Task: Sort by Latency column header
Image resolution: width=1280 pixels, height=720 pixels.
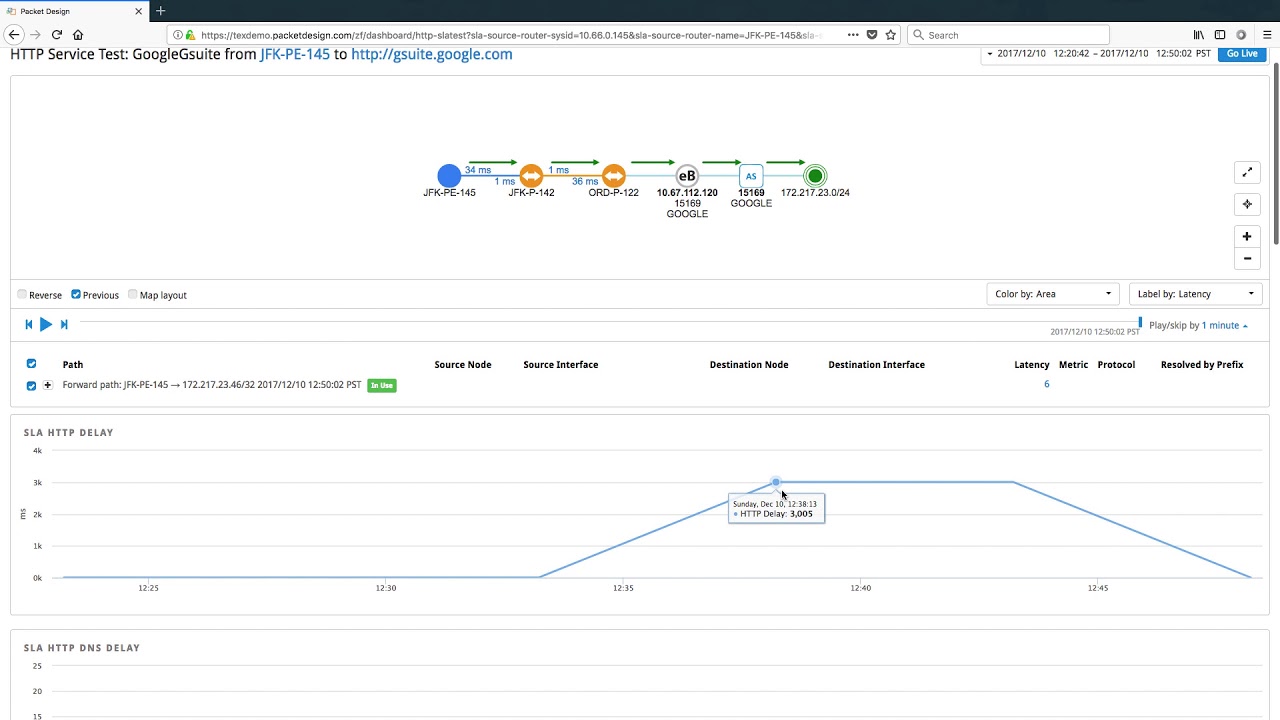Action: pos(1032,365)
